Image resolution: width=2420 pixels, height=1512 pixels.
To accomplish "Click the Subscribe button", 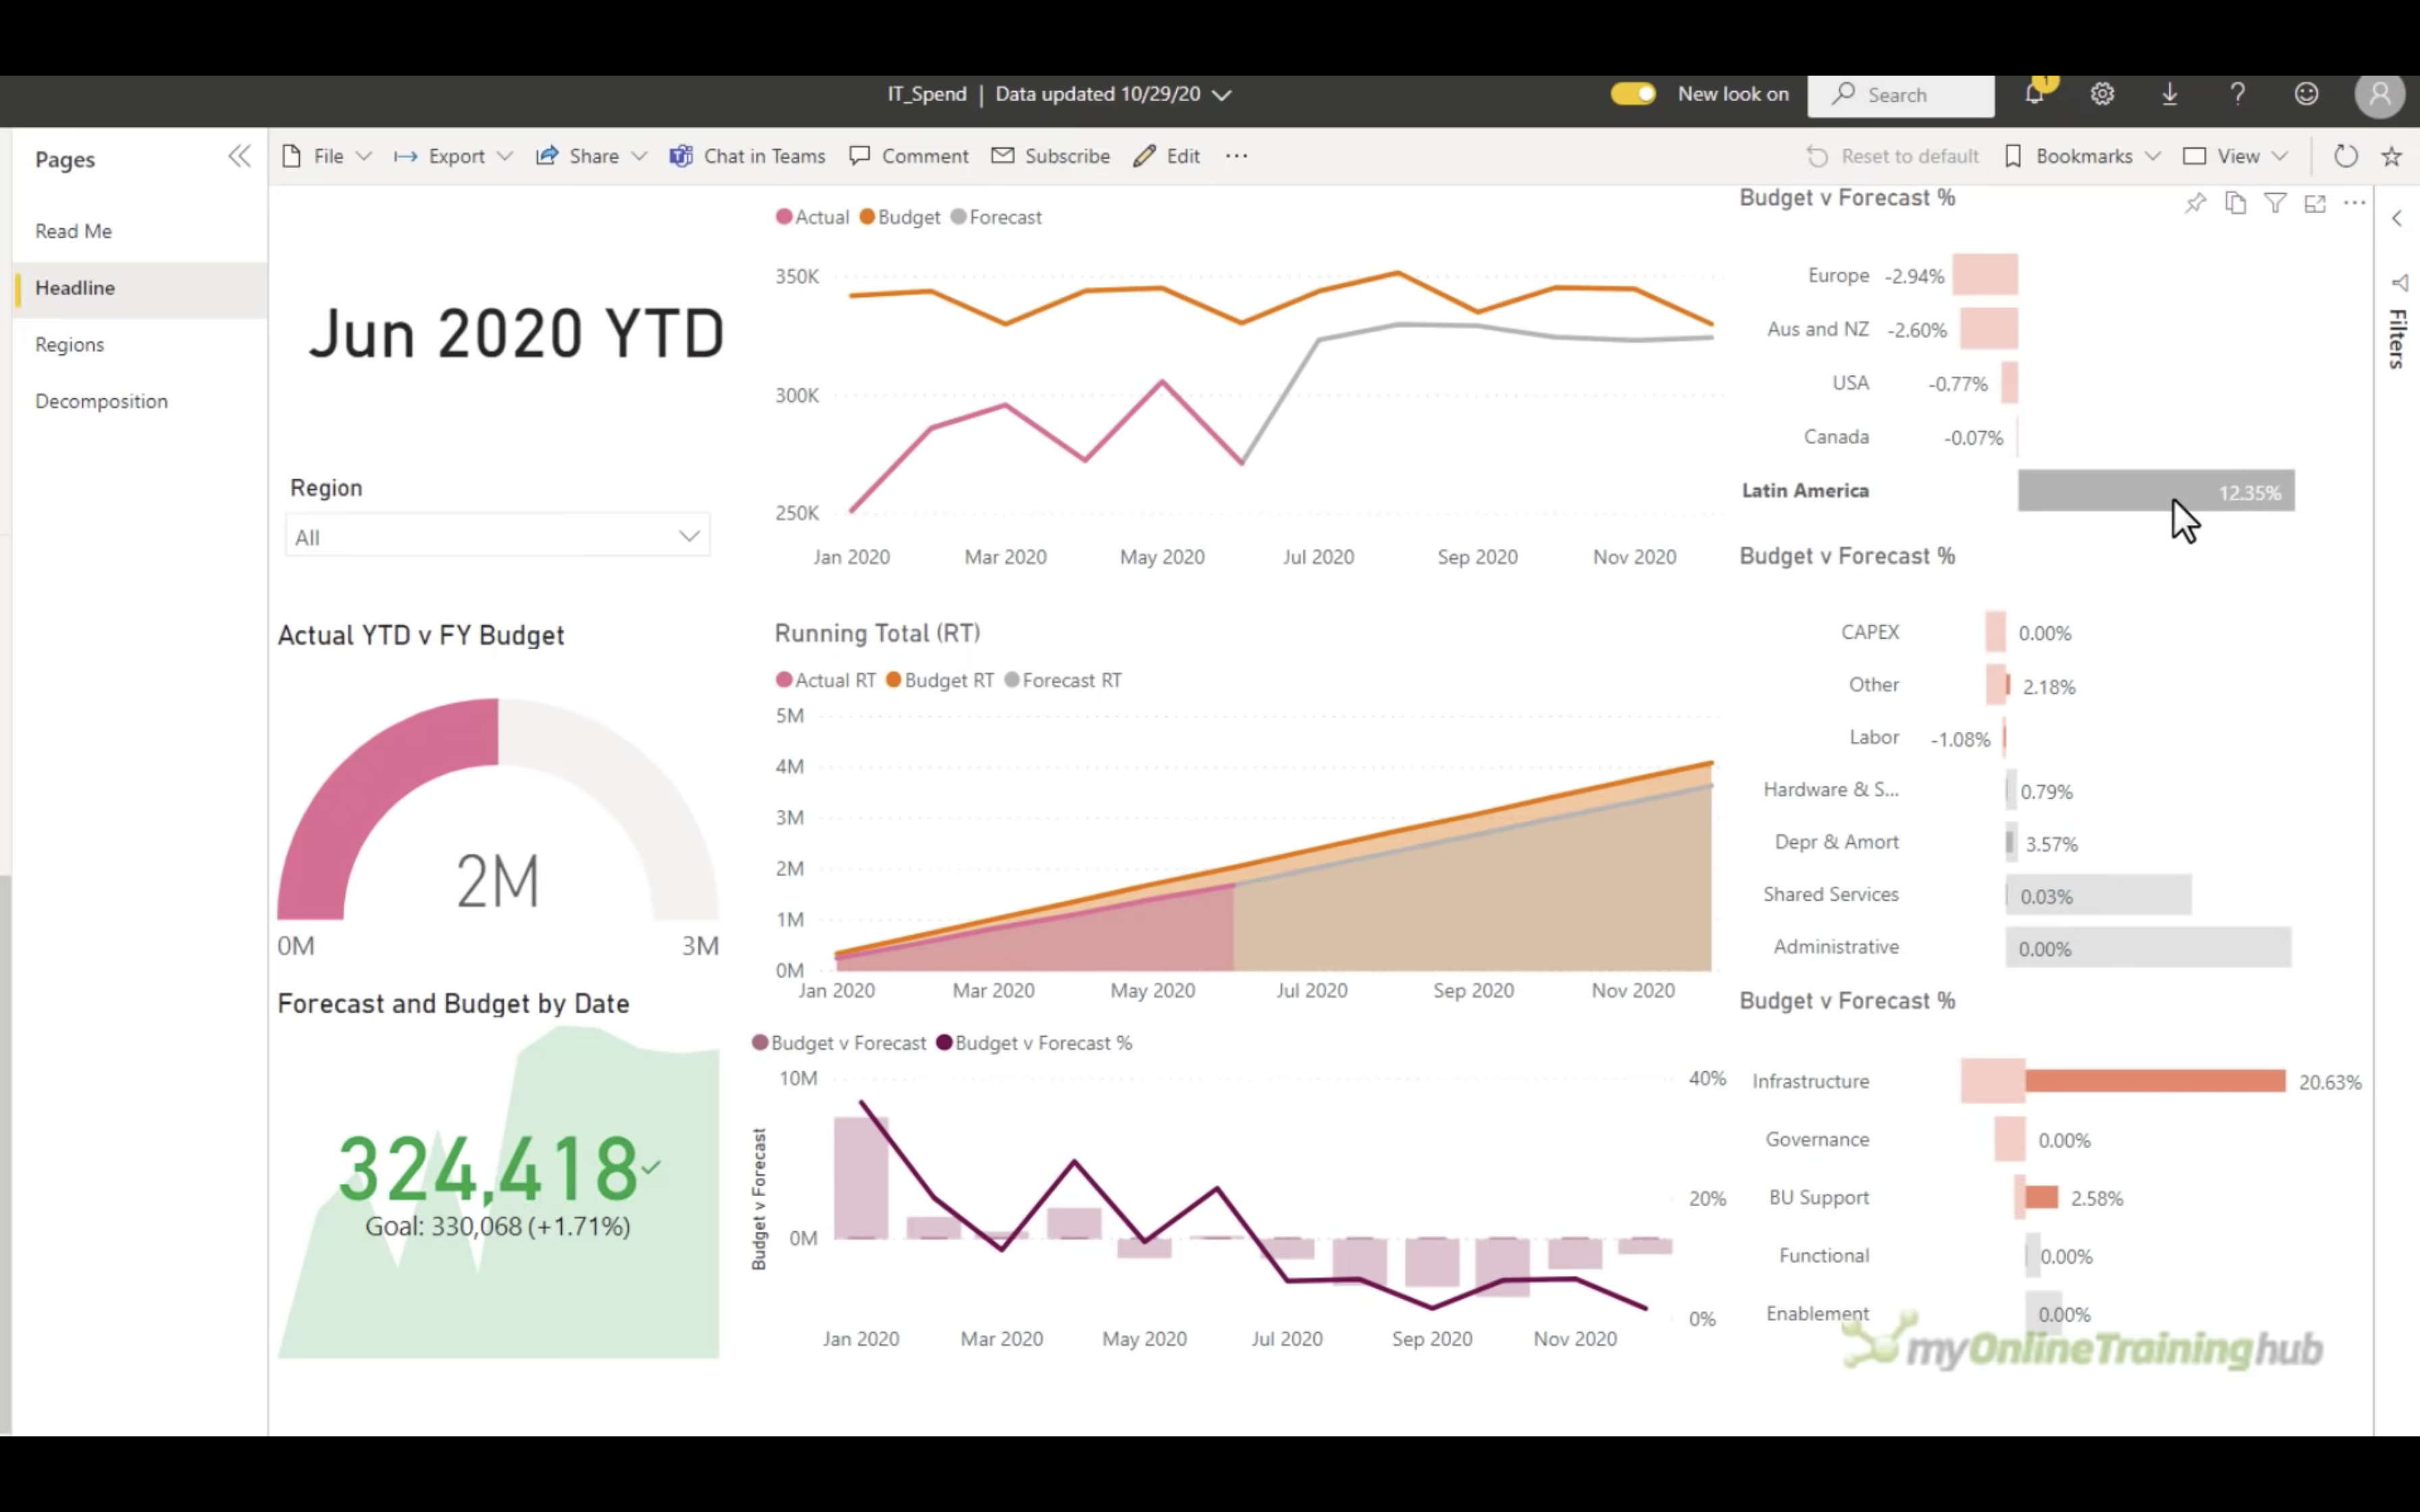I will [1051, 156].
